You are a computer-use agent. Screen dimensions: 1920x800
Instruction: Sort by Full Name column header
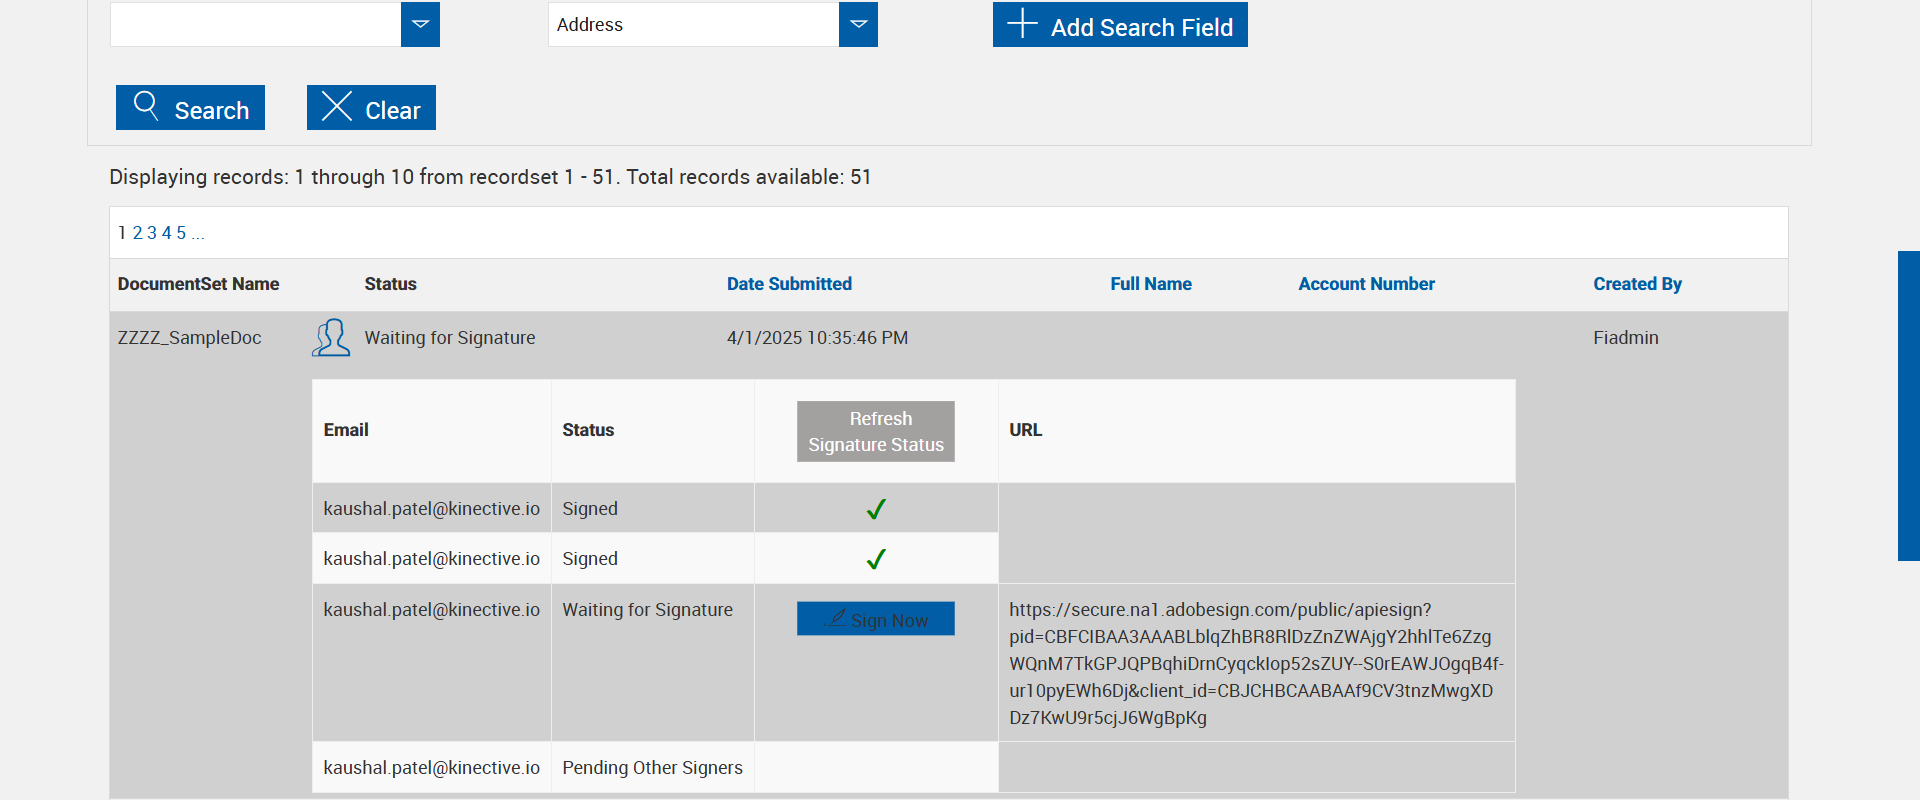(x=1151, y=284)
